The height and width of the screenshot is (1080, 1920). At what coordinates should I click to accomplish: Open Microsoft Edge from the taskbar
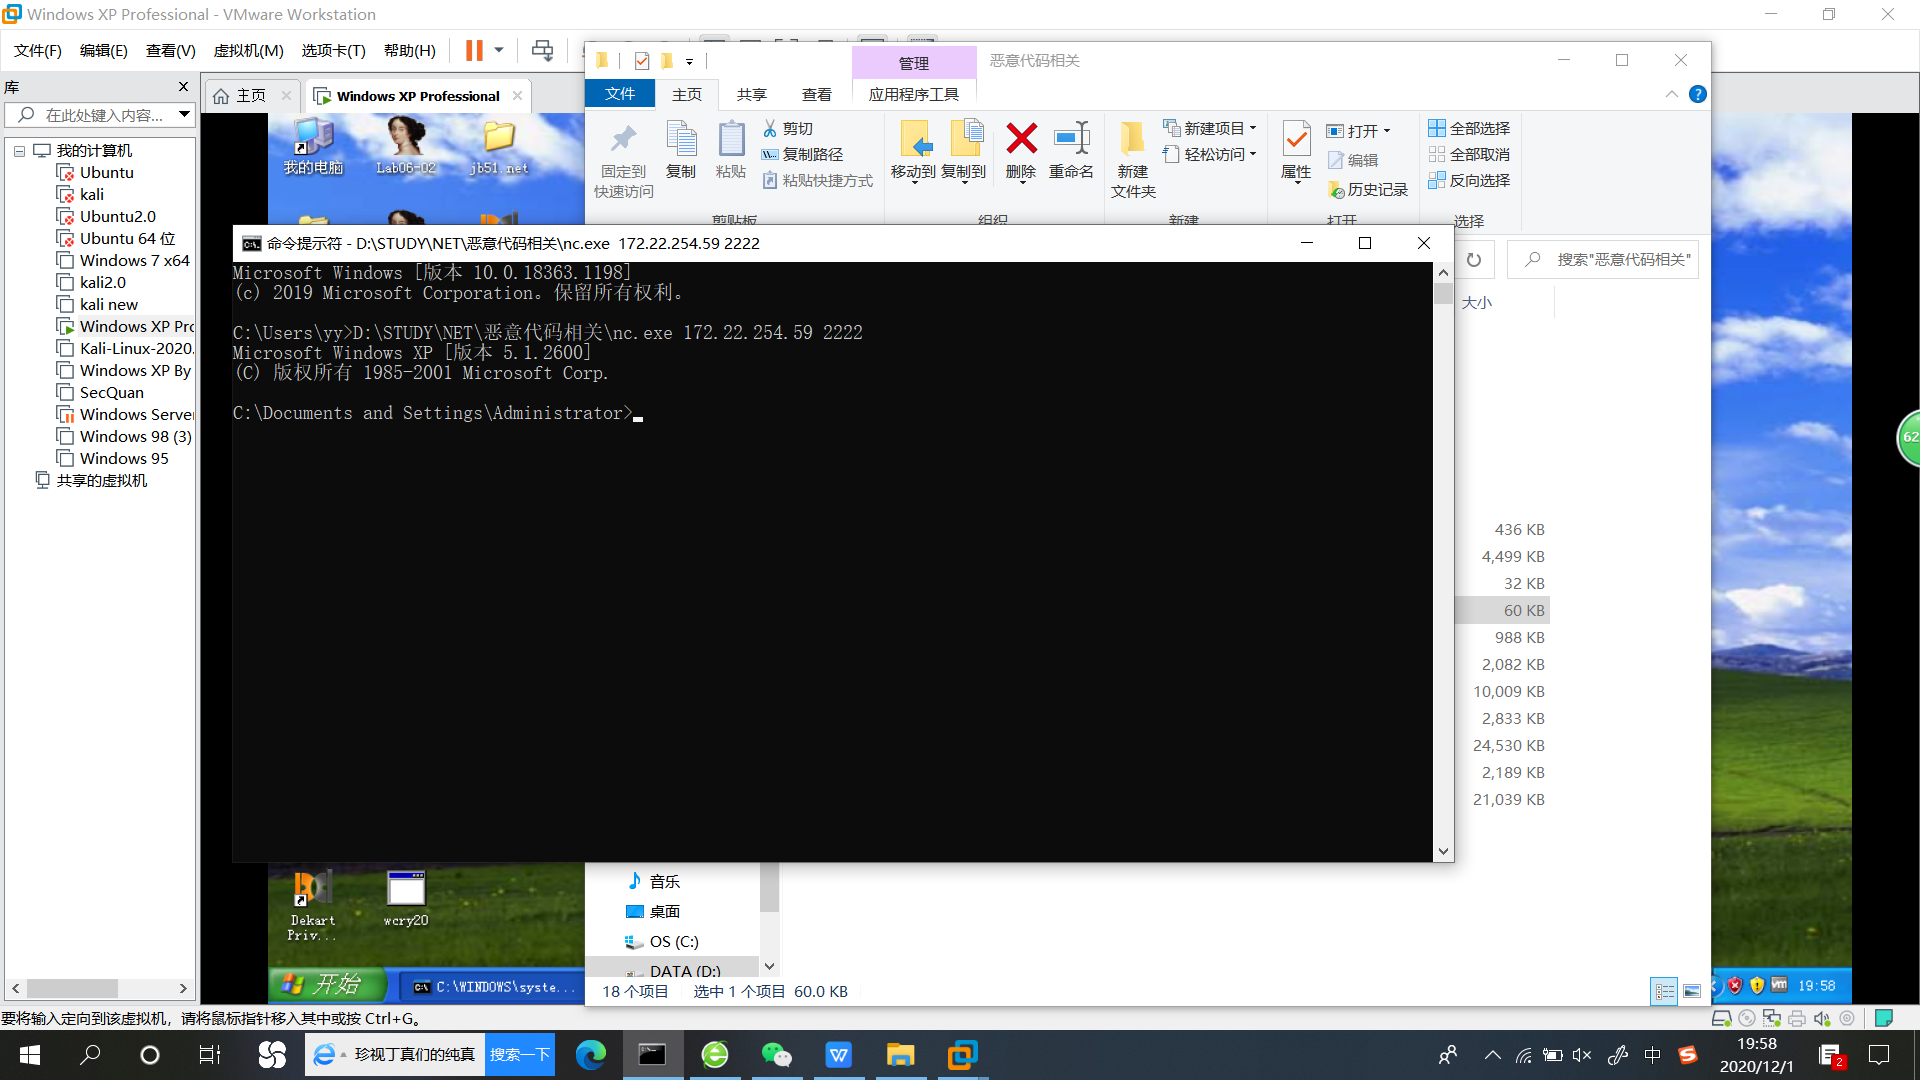click(590, 1055)
